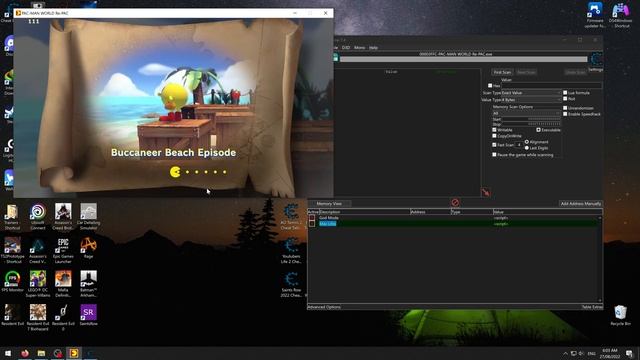Viewport: 640px width, 360px height.
Task: Open the memory region All dropdown
Action: 527,113
